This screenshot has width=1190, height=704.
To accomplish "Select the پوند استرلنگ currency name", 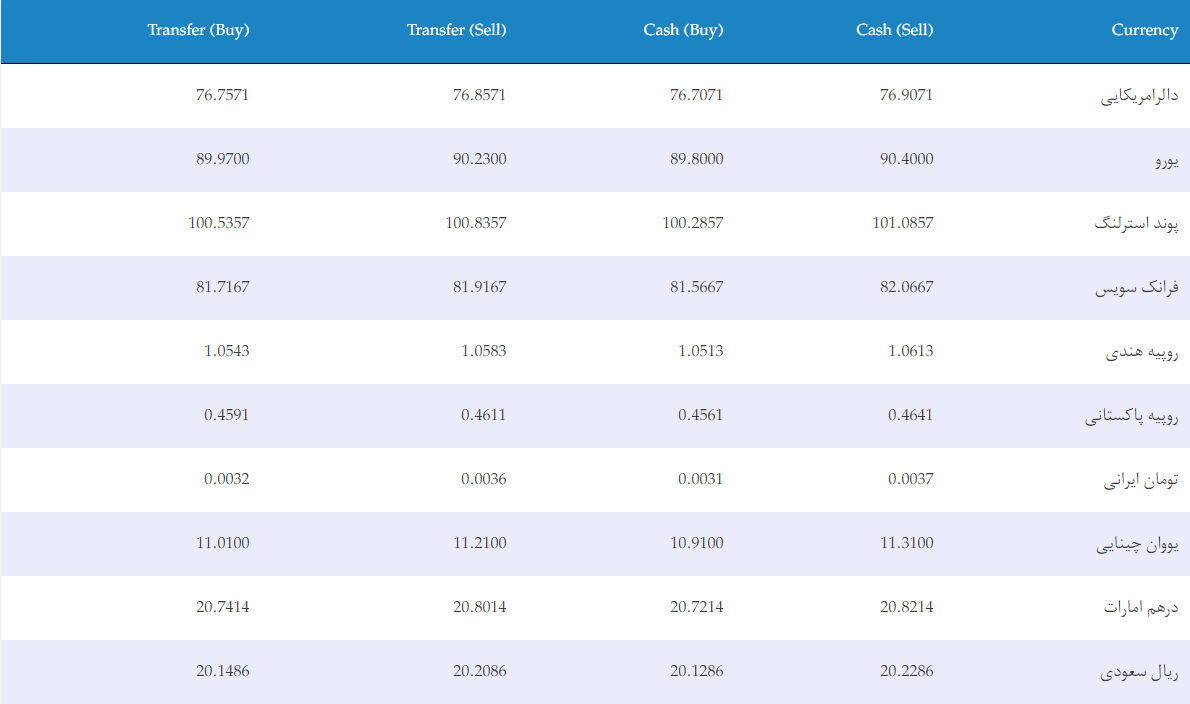I will pyautogui.click(x=1136, y=224).
